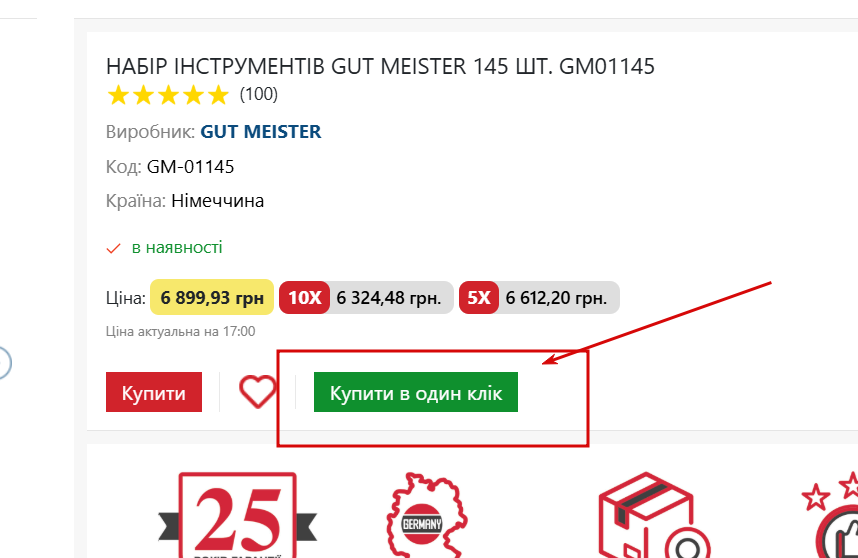The width and height of the screenshot is (858, 558).
Task: Click the red 5X quantity badge
Action: pyautogui.click(x=479, y=297)
